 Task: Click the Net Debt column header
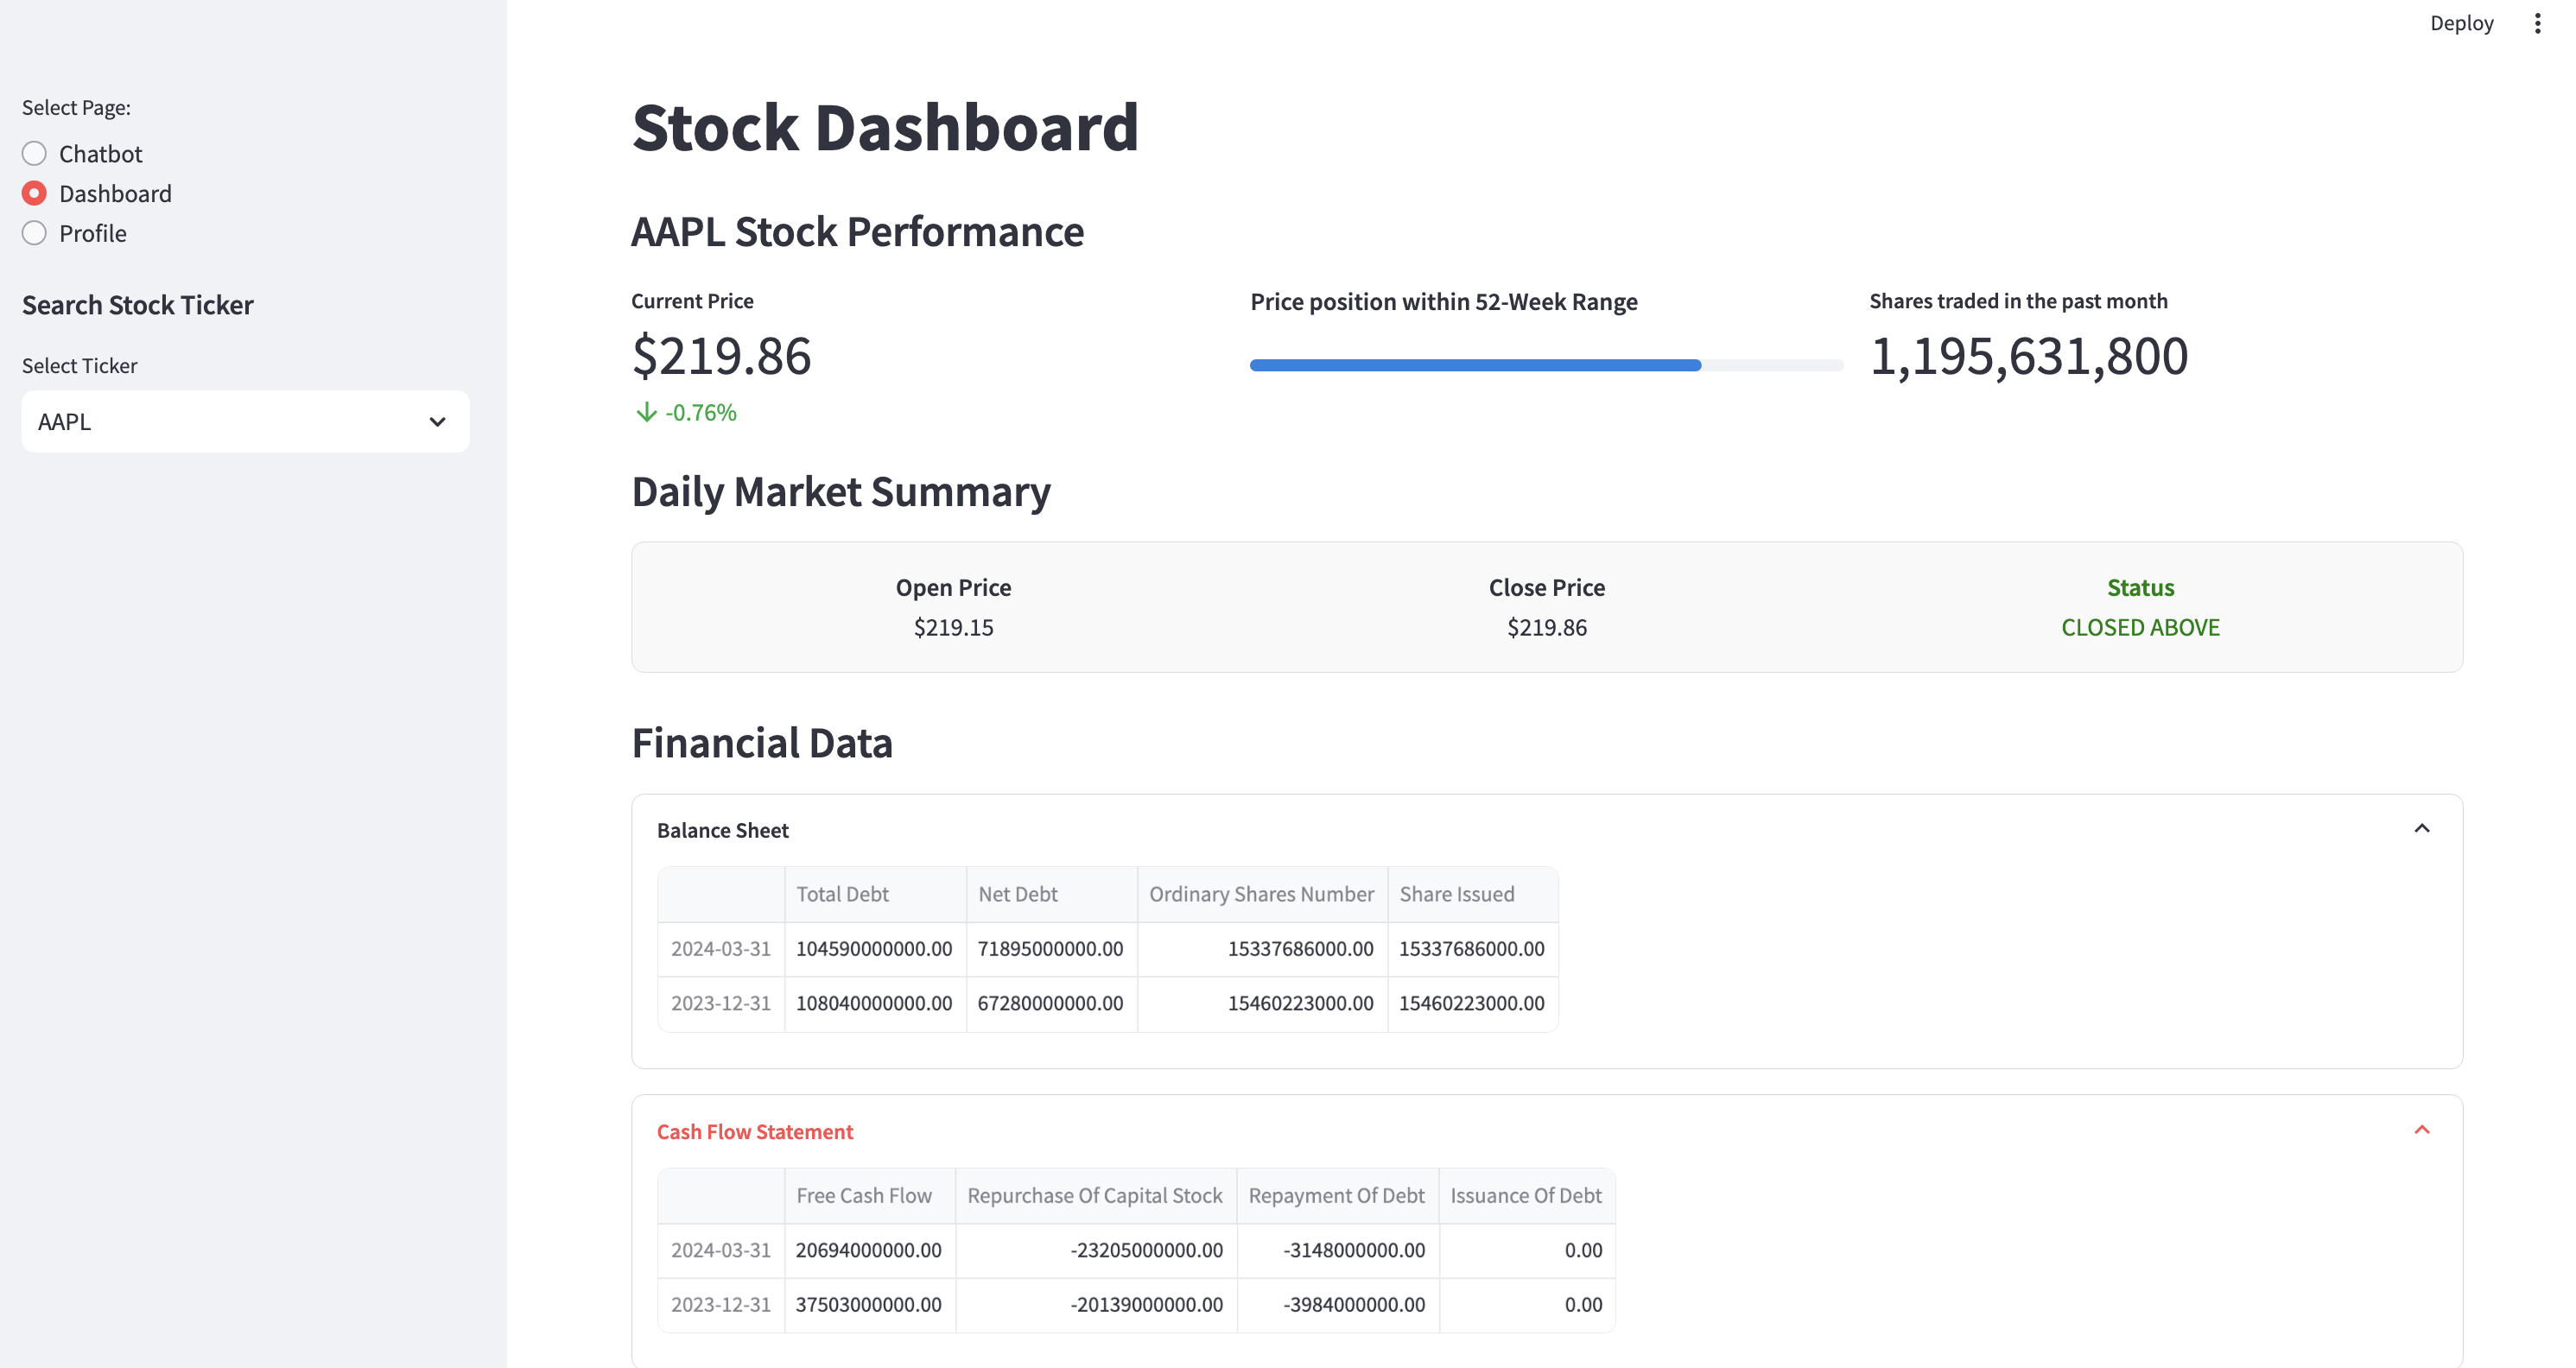point(1017,894)
